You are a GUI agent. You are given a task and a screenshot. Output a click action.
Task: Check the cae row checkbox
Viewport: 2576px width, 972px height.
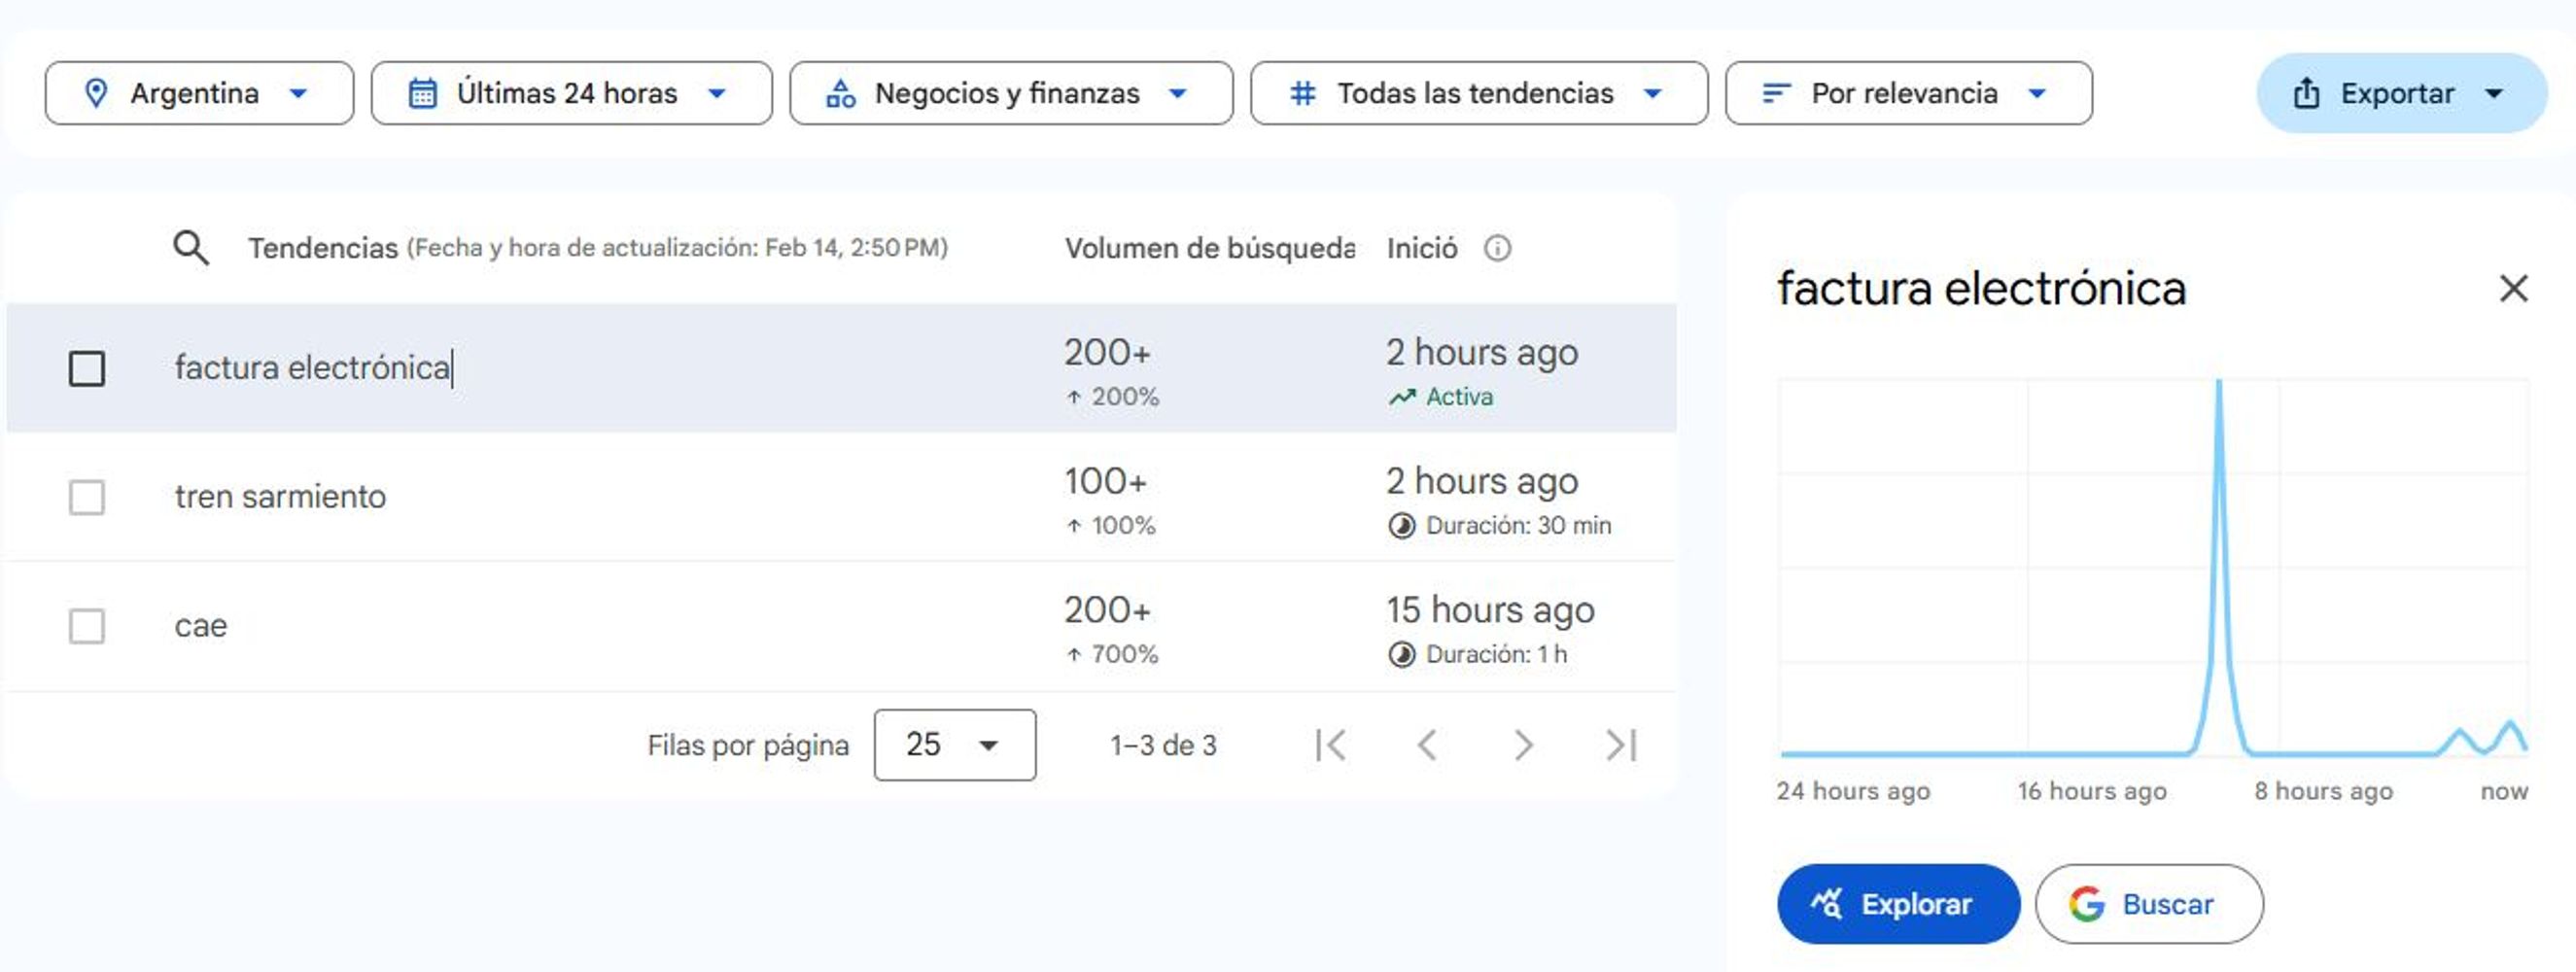click(x=87, y=626)
